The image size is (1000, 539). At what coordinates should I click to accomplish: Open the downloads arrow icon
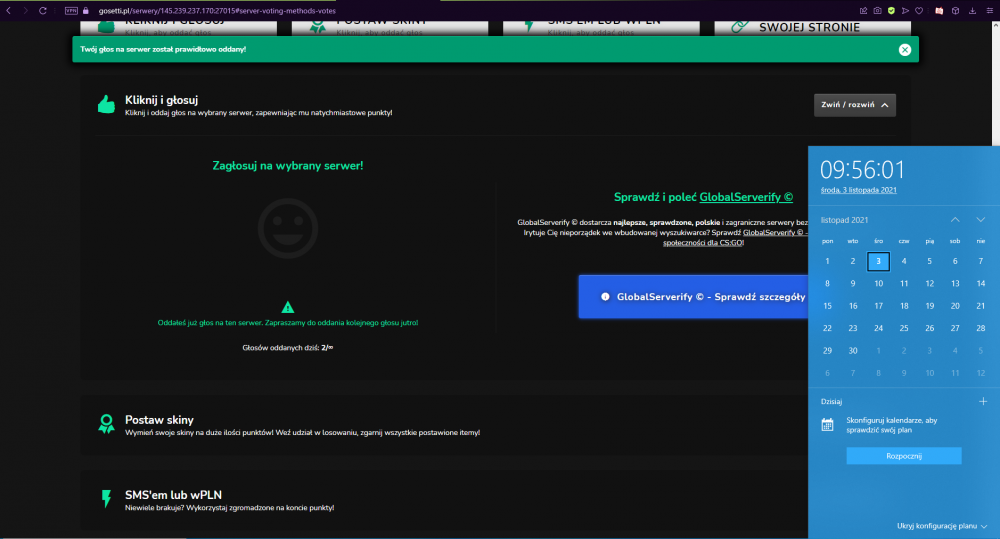973,10
